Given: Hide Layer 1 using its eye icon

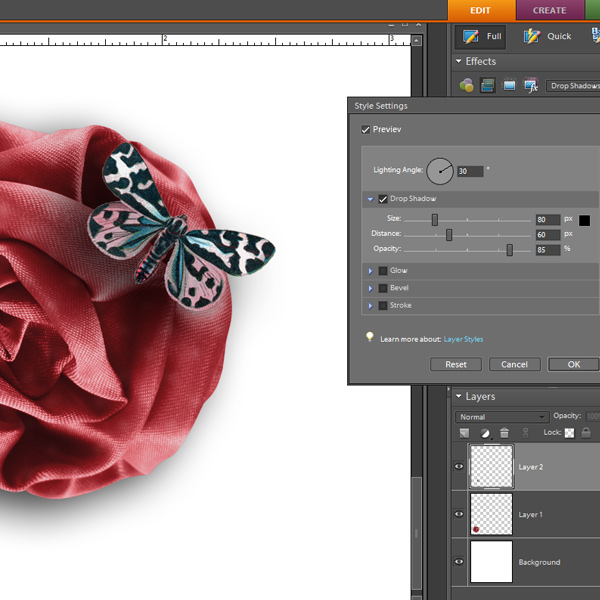Looking at the screenshot, I should (x=460, y=514).
